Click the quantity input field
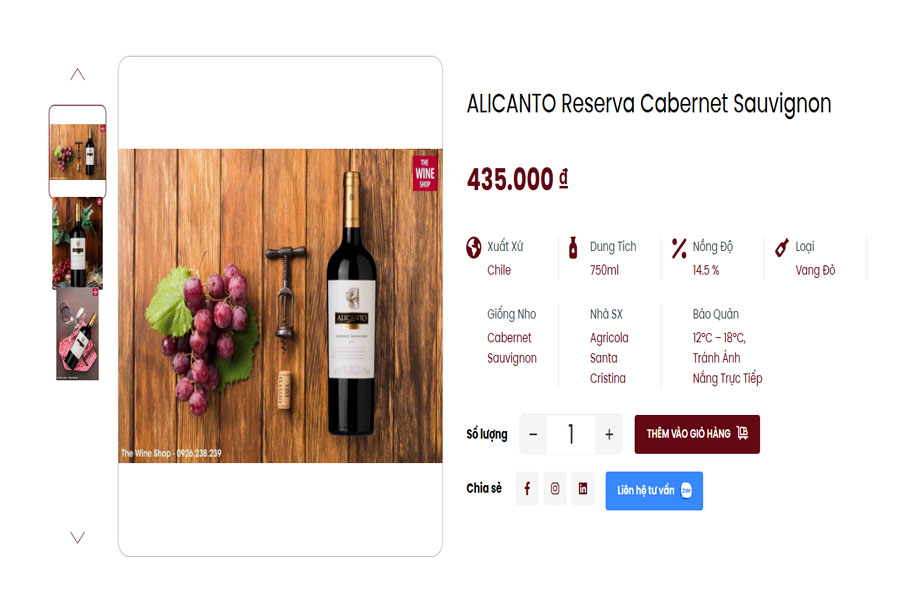This screenshot has height=600, width=900. point(571,434)
